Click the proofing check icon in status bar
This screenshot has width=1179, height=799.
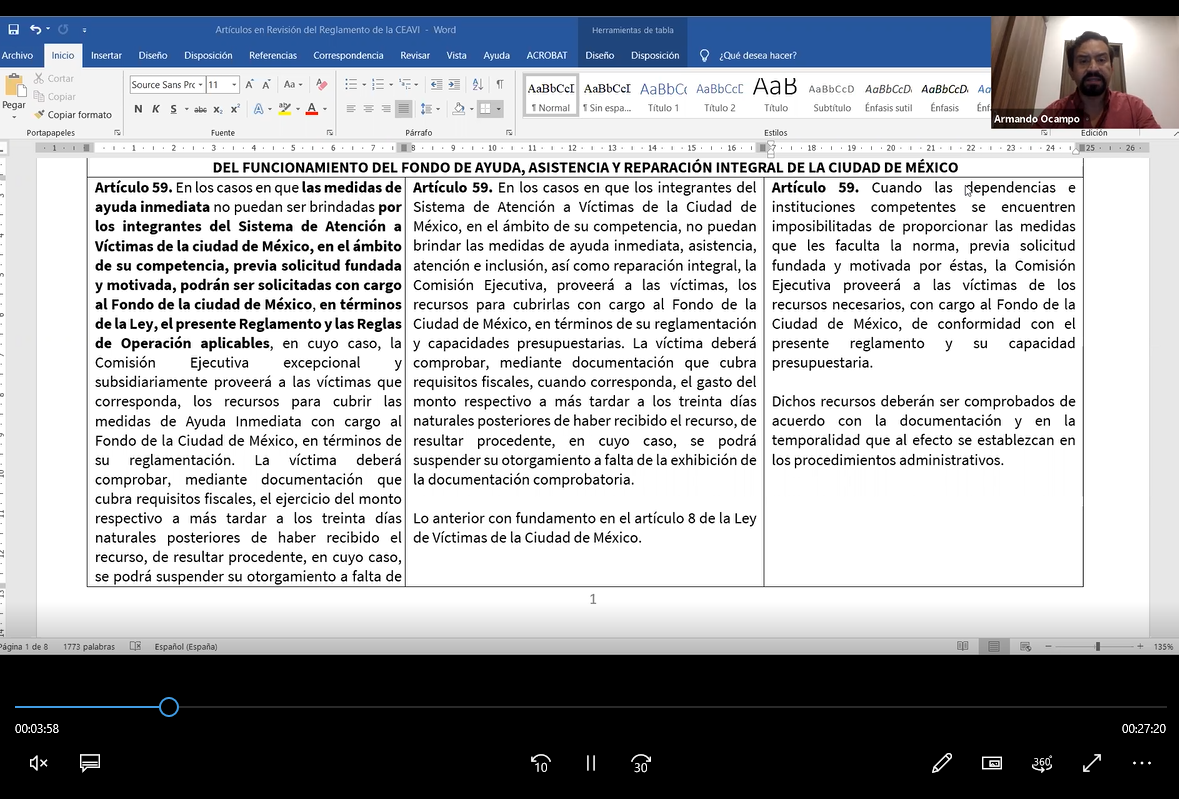click(135, 646)
